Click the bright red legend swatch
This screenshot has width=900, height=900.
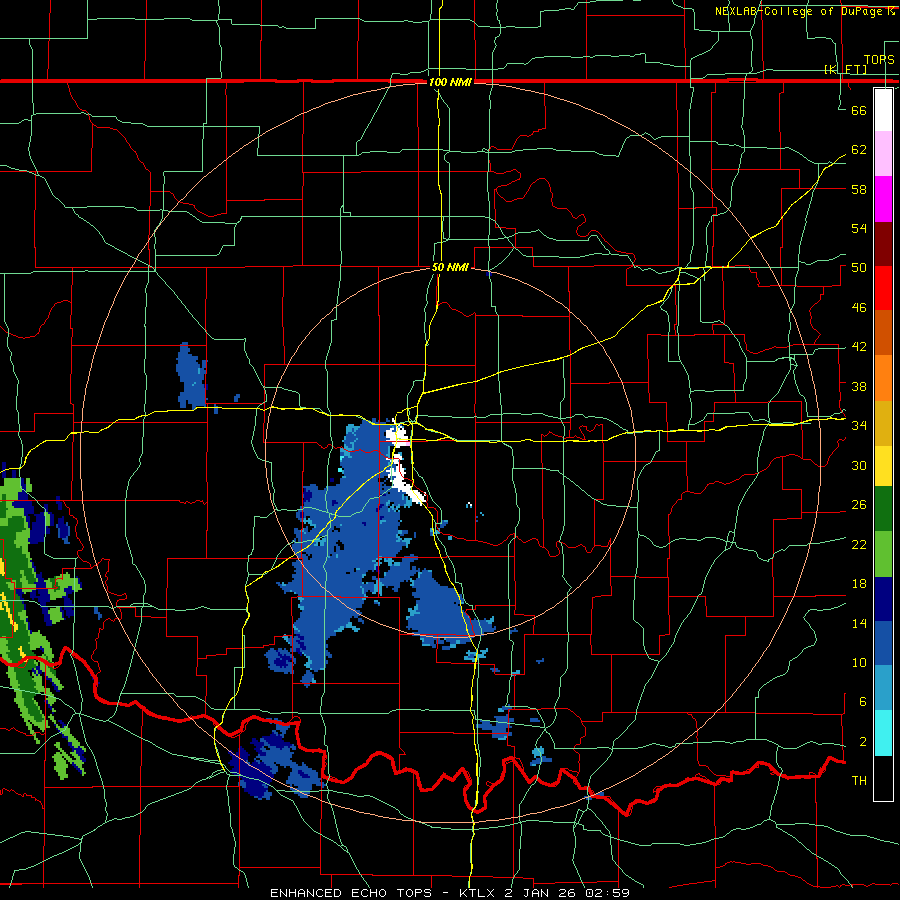point(883,288)
